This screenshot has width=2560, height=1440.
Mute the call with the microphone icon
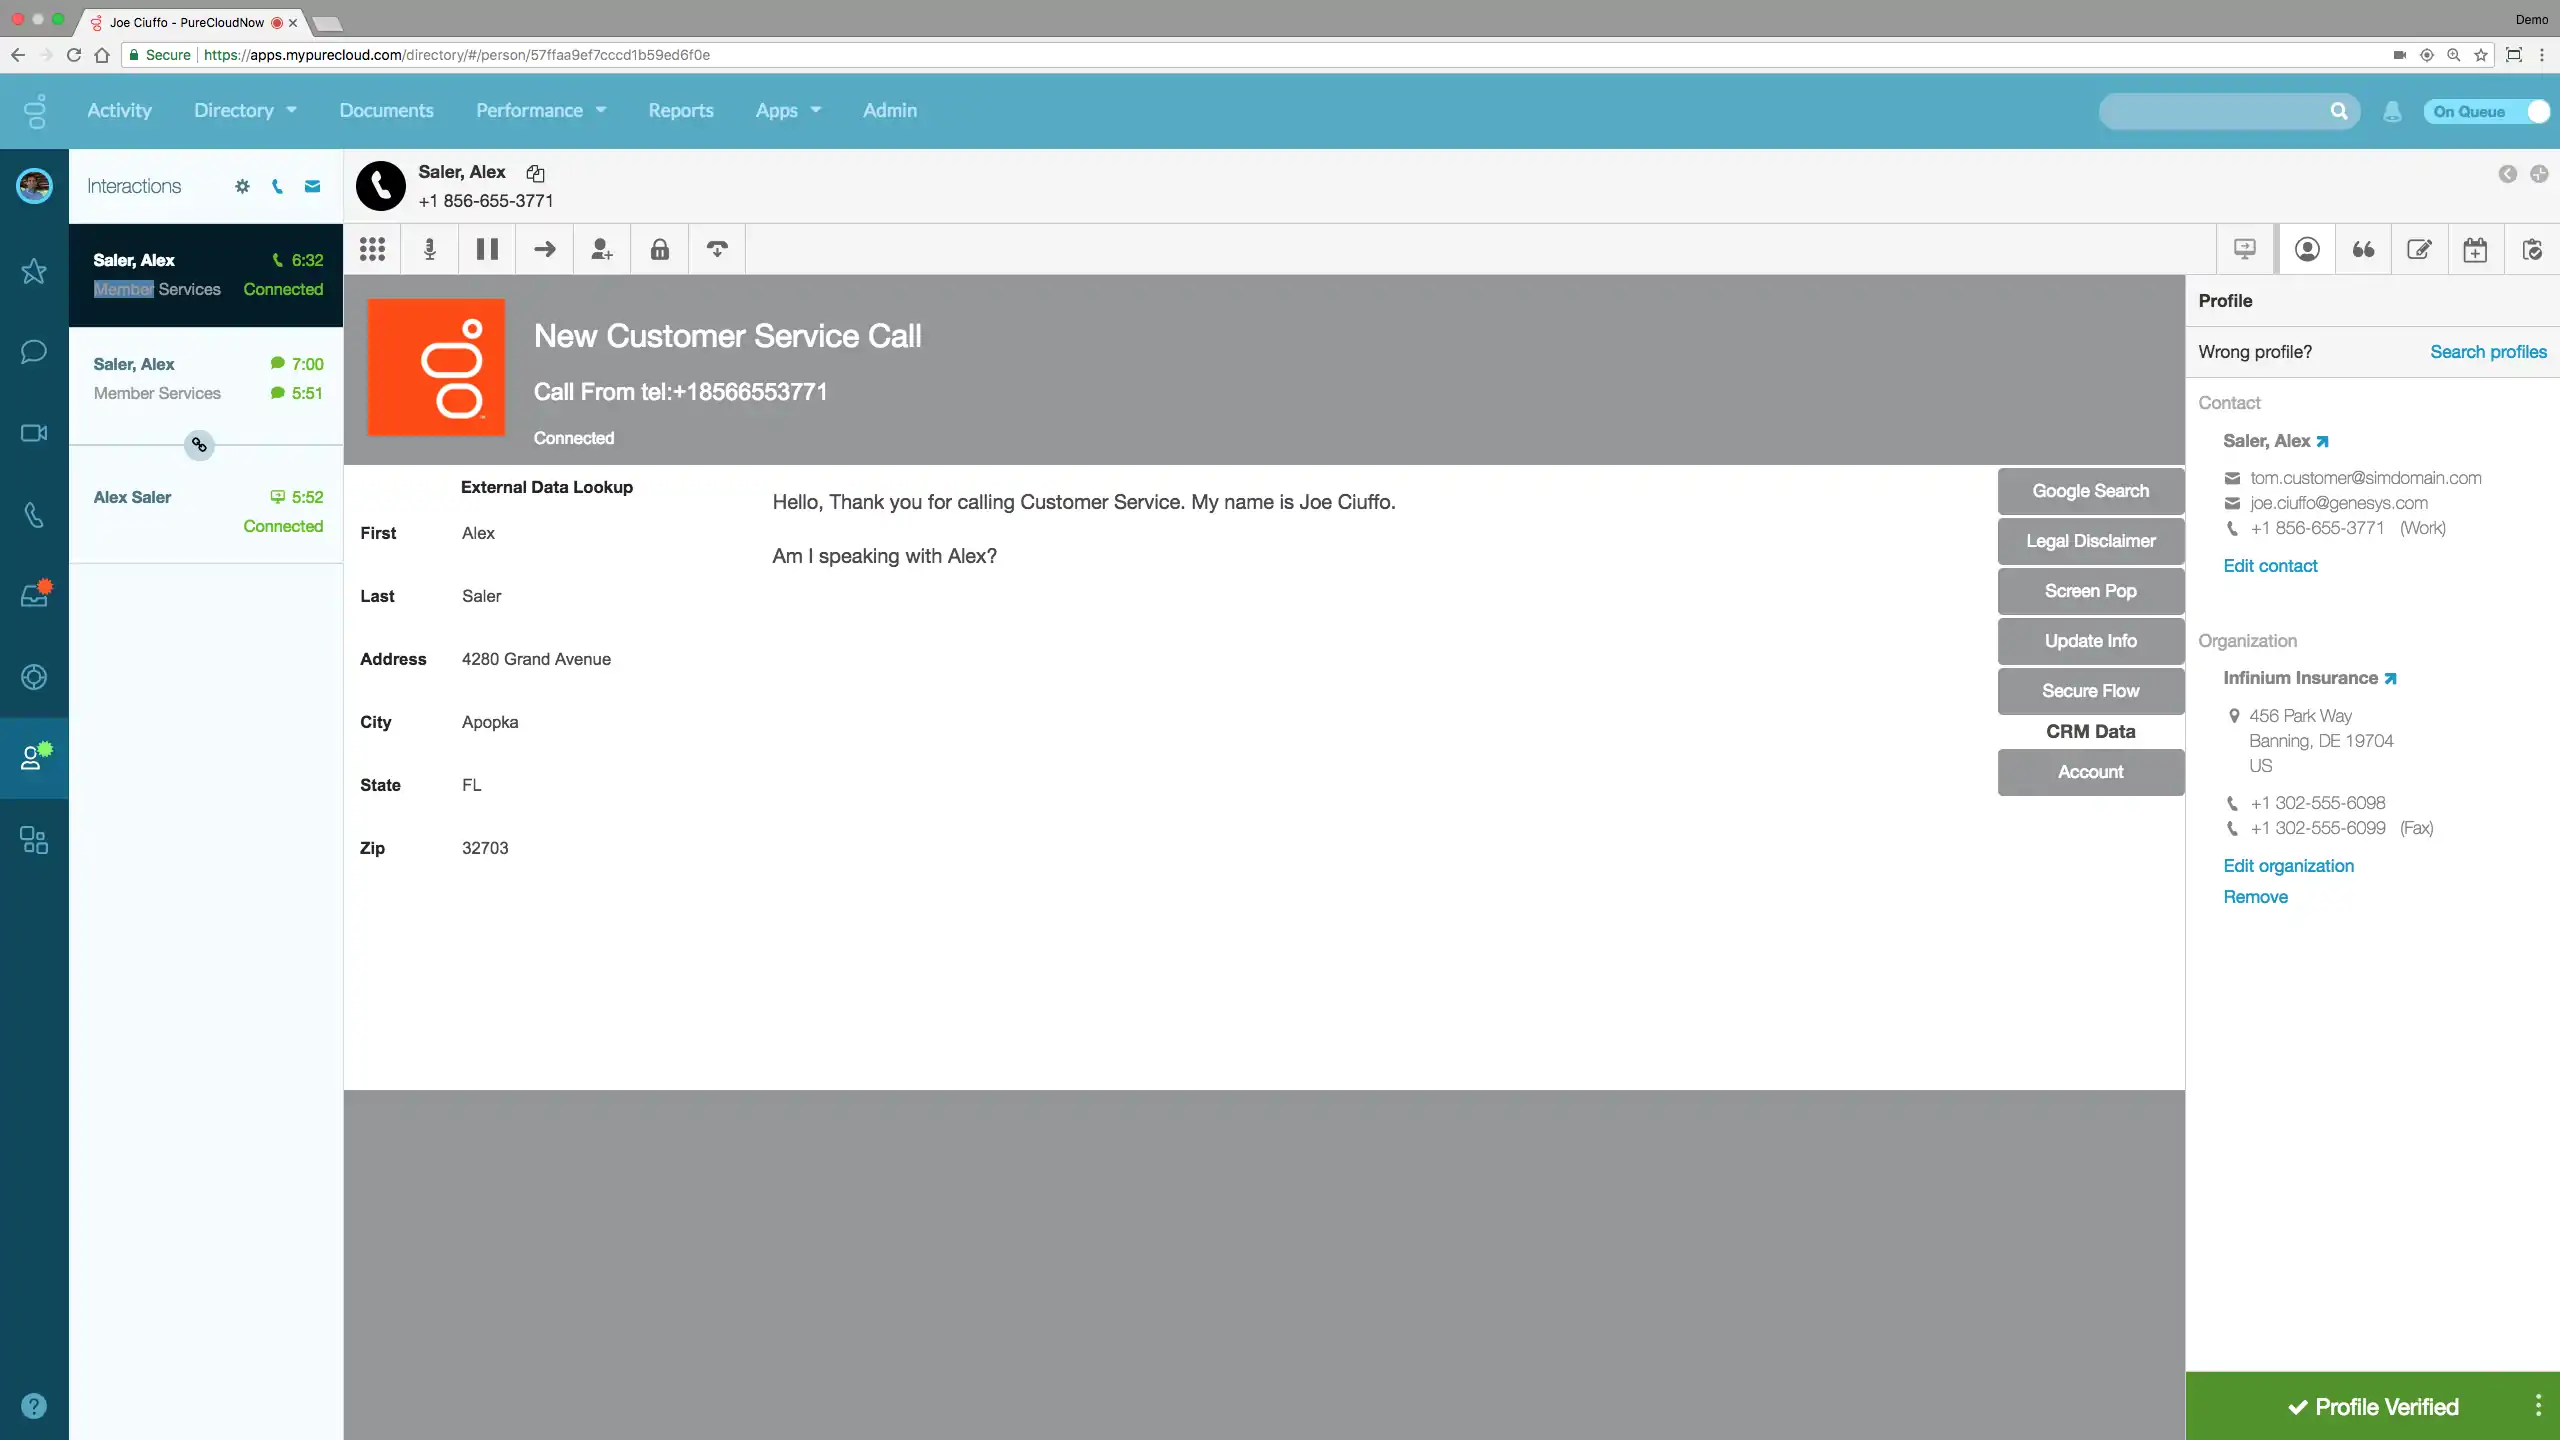430,249
